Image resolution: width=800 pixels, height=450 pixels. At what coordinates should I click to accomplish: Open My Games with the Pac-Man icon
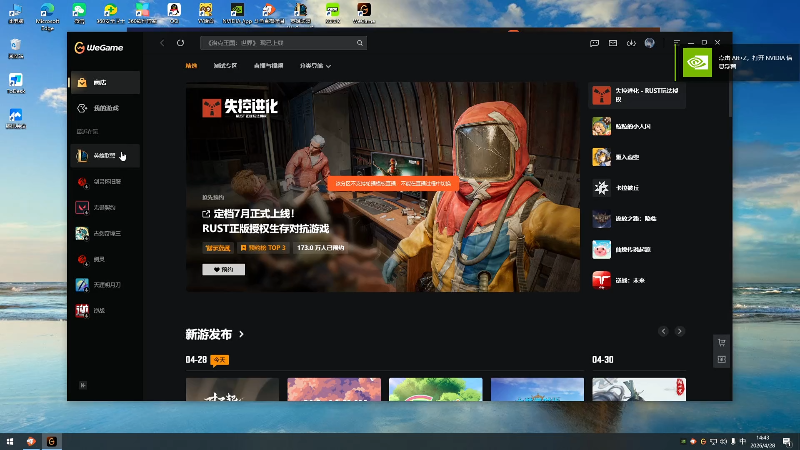[105, 108]
